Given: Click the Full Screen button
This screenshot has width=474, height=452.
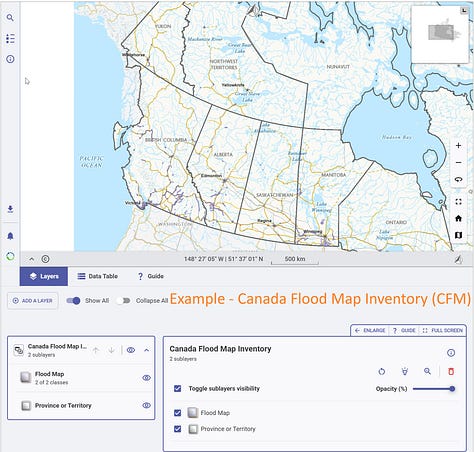Looking at the screenshot, I should [x=443, y=330].
